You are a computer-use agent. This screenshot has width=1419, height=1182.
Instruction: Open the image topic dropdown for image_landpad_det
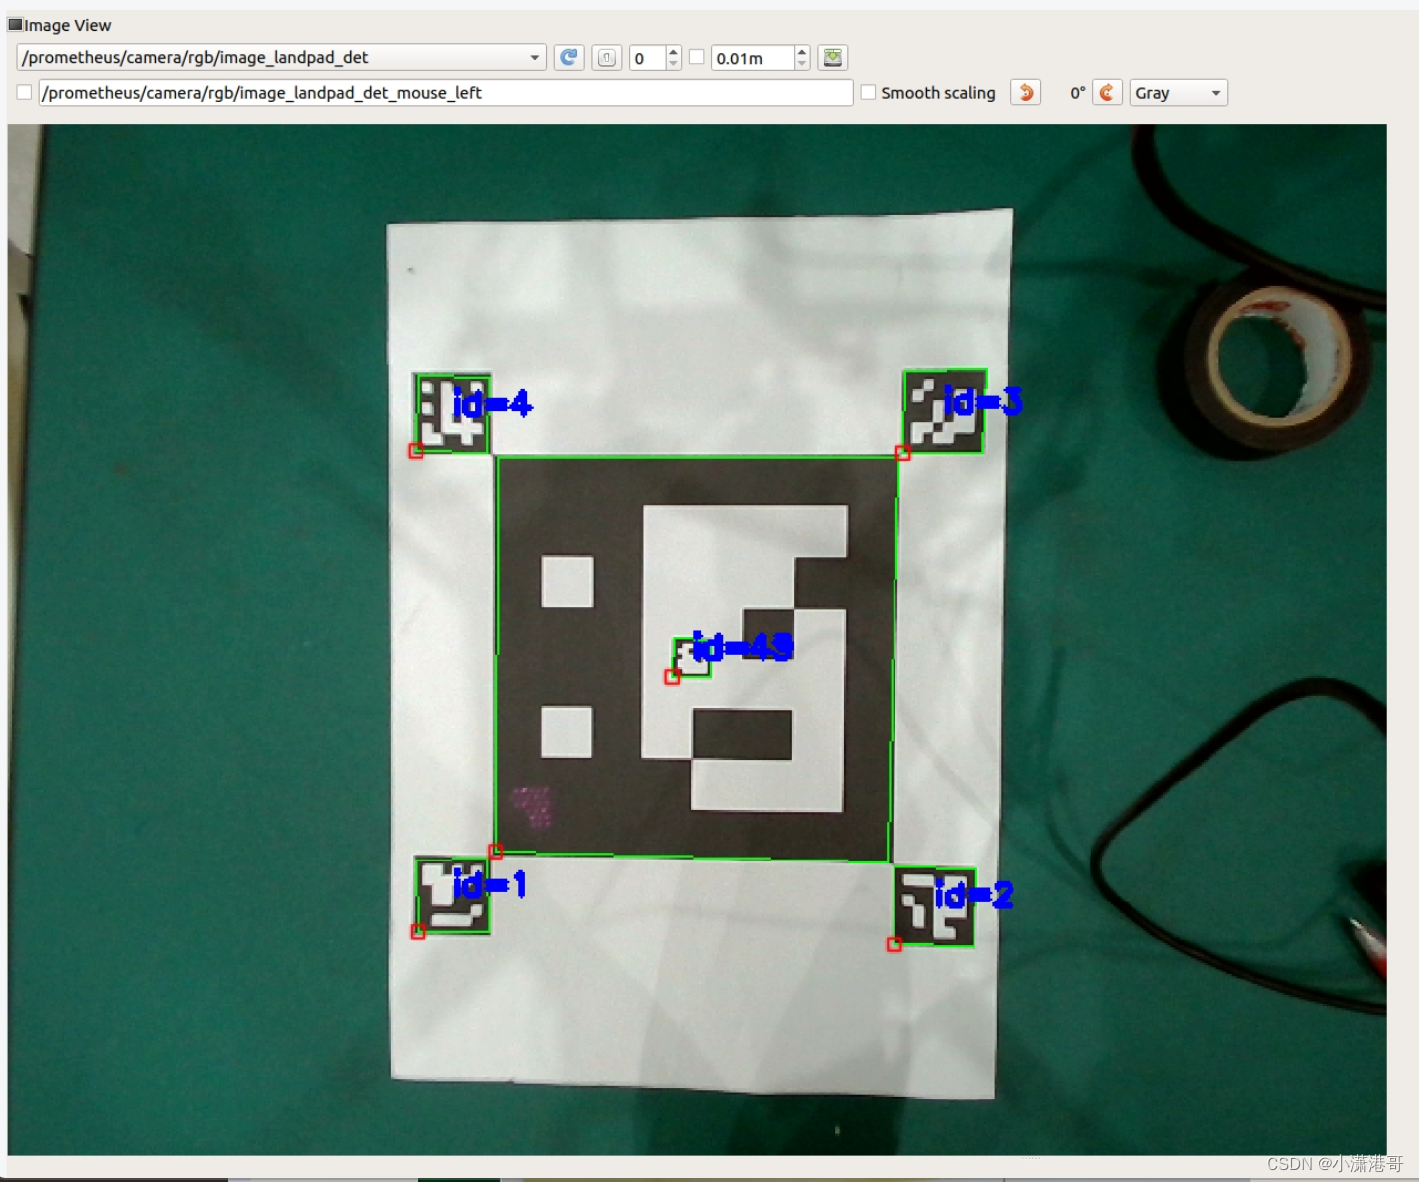click(x=281, y=58)
